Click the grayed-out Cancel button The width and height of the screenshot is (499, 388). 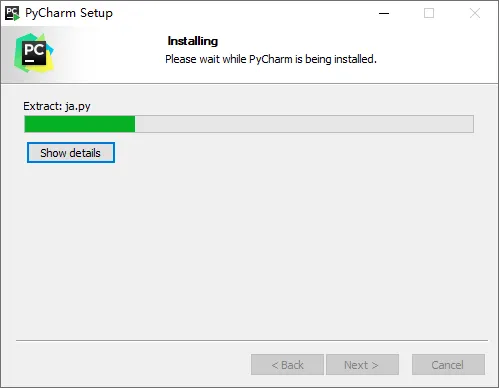click(x=448, y=365)
